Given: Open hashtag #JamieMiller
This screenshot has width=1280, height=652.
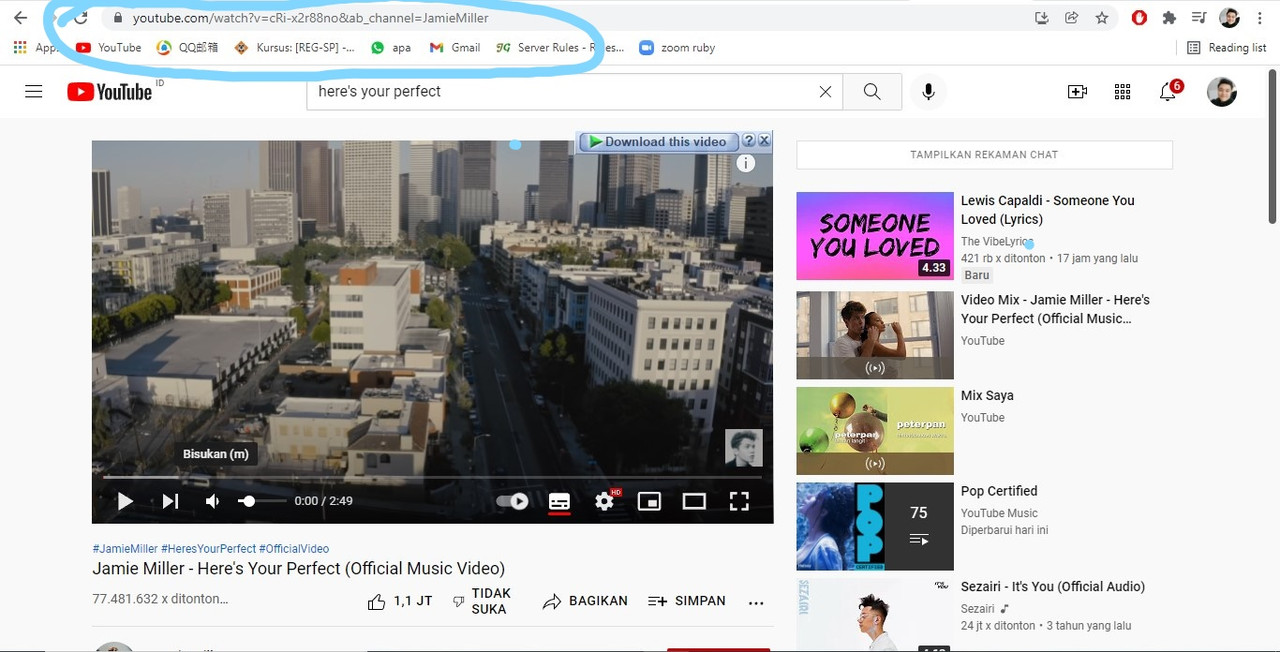Looking at the screenshot, I should pyautogui.click(x=125, y=549).
